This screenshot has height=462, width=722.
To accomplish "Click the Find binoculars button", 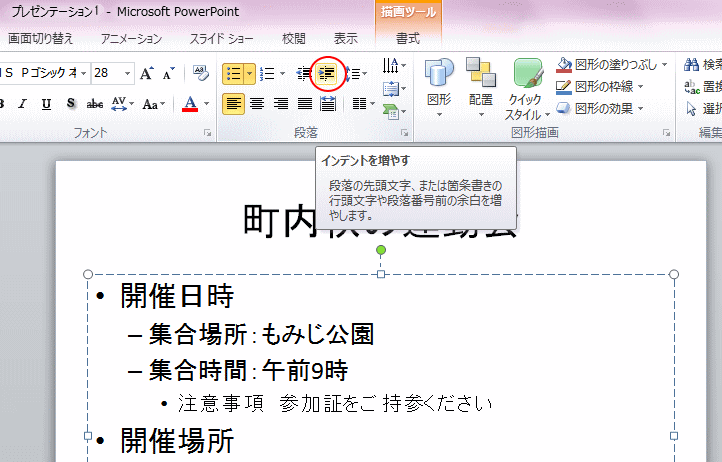I will 702,65.
